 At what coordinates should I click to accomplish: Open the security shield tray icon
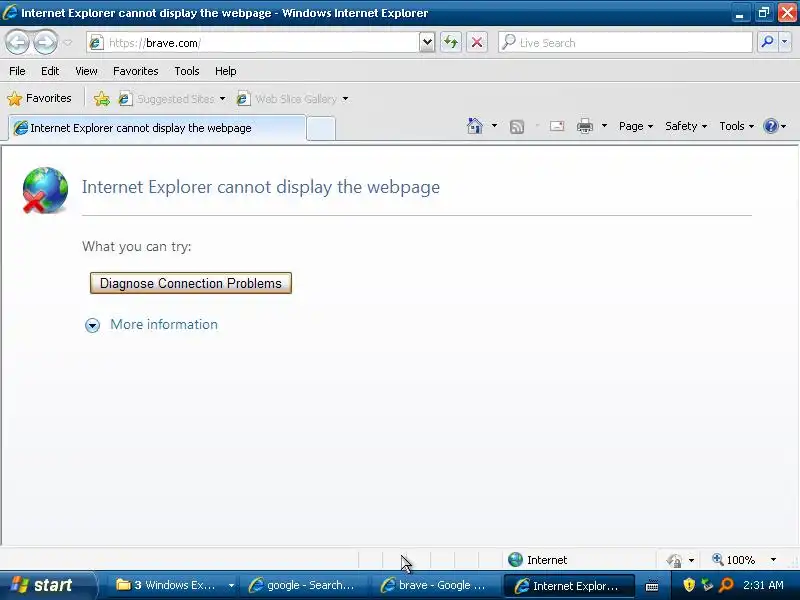click(x=689, y=585)
